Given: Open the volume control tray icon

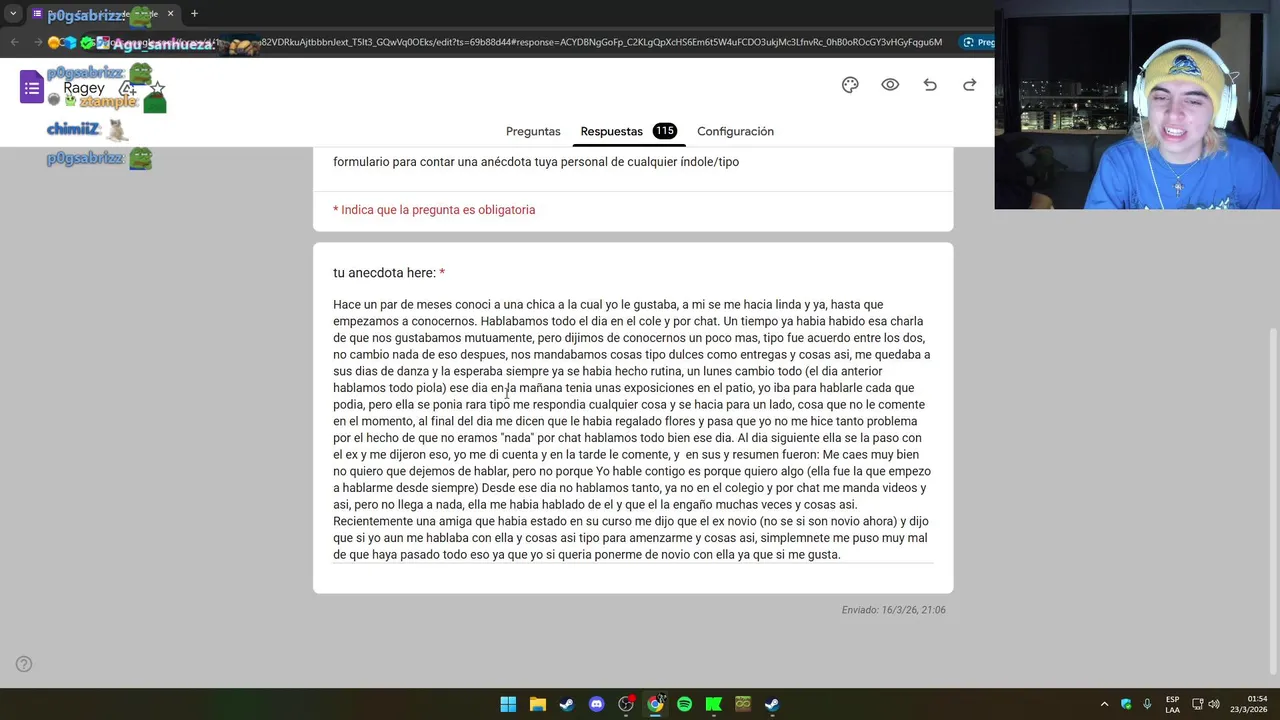Looking at the screenshot, I should click(x=1215, y=704).
